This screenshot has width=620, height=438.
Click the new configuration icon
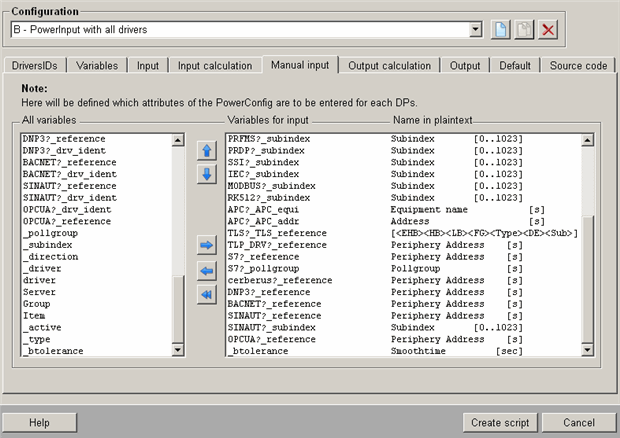point(501,30)
